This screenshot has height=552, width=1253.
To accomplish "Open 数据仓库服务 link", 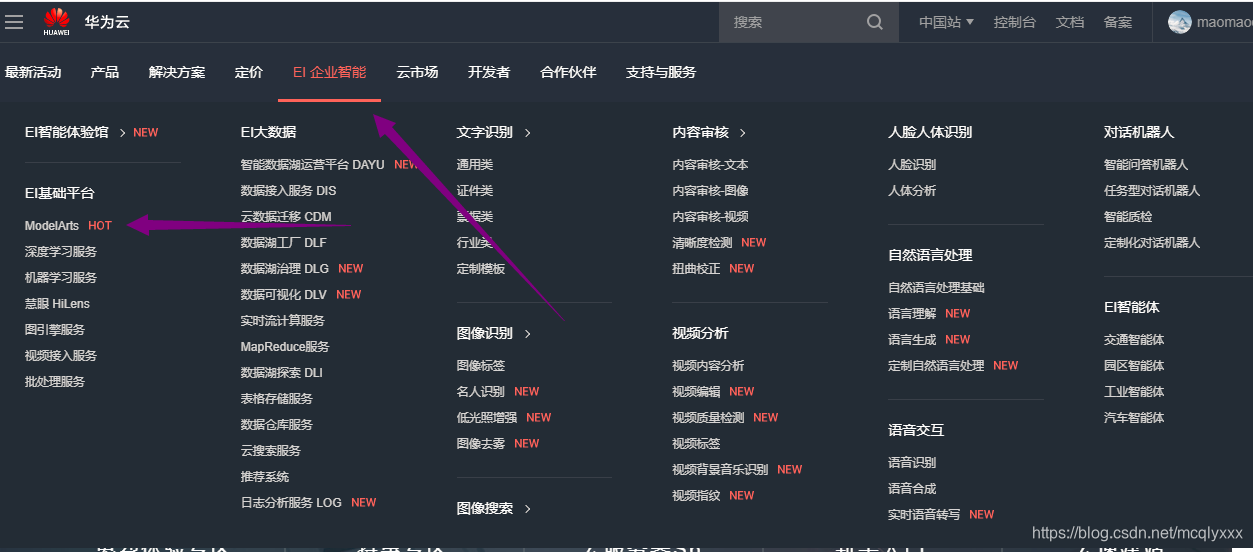I will [277, 425].
